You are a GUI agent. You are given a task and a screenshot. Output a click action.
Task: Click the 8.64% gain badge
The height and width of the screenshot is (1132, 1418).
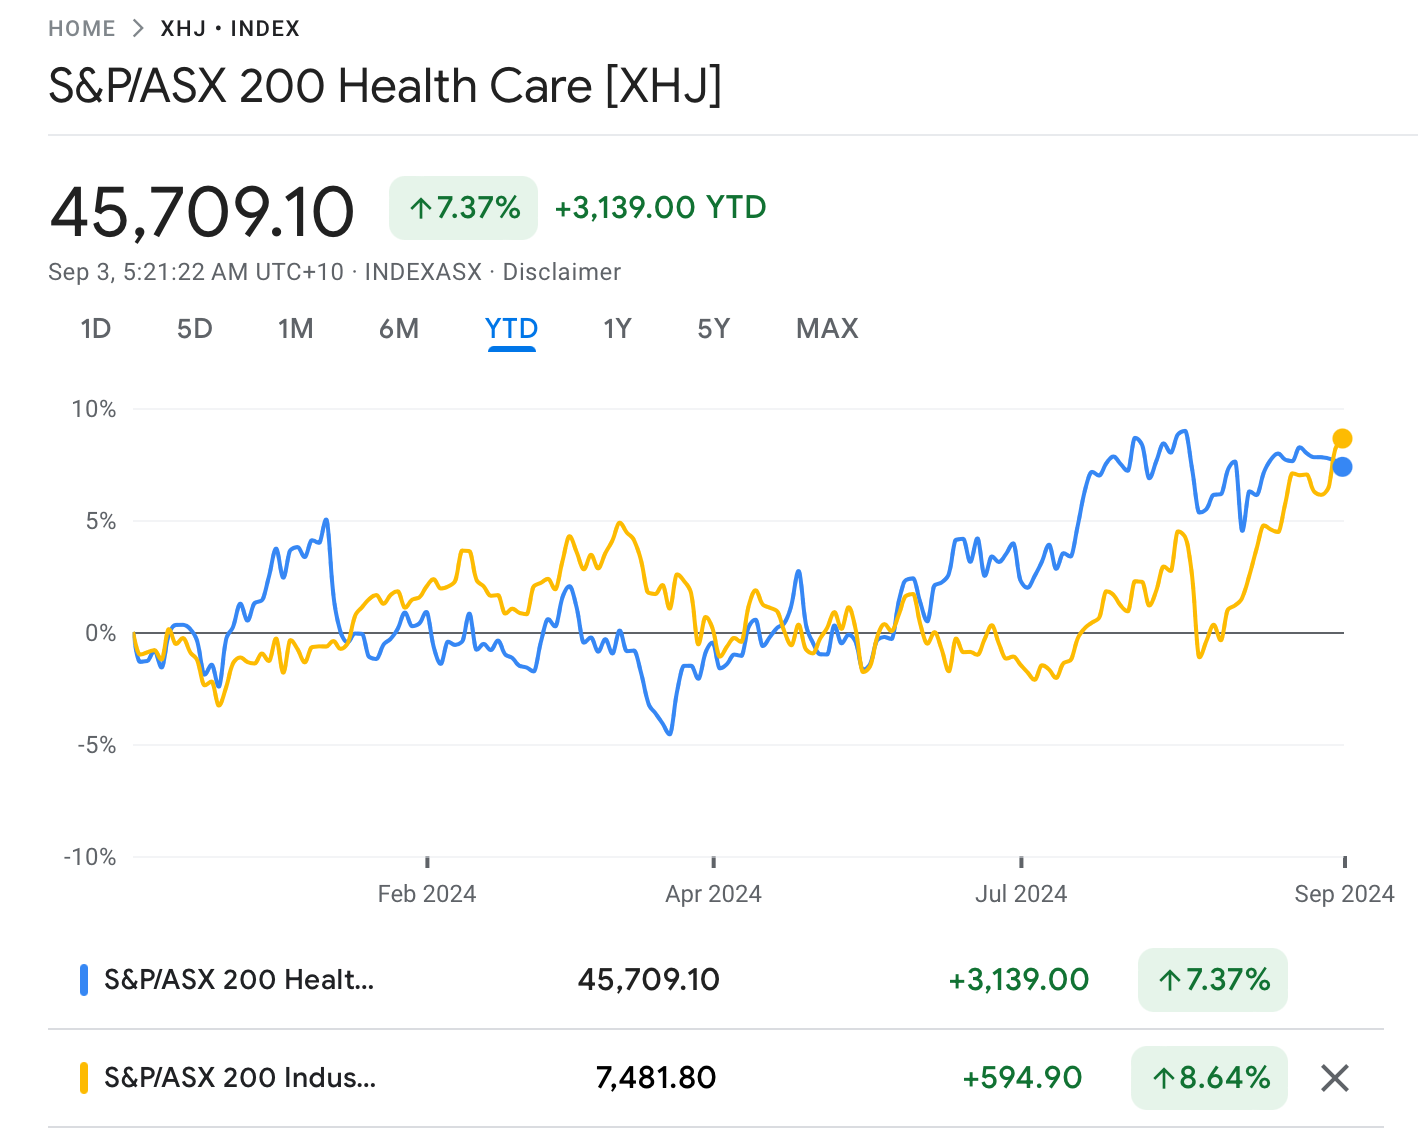tap(1209, 1078)
